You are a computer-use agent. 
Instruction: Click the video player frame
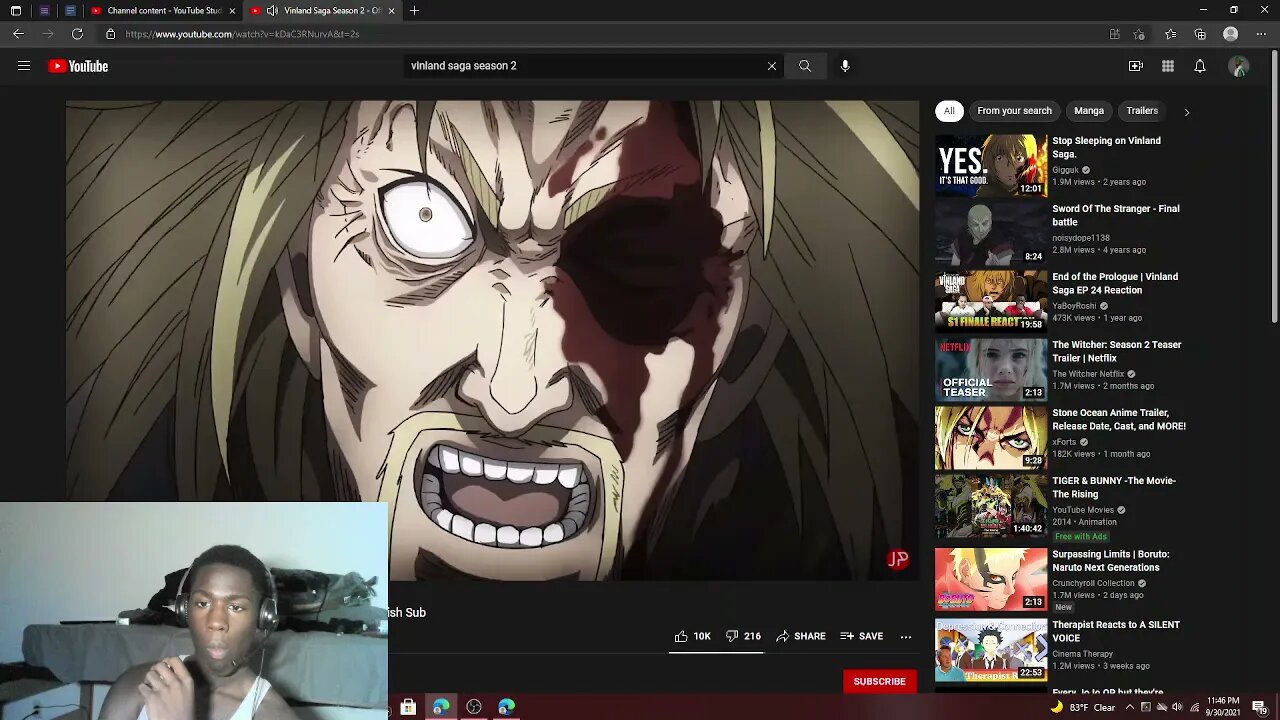click(492, 340)
